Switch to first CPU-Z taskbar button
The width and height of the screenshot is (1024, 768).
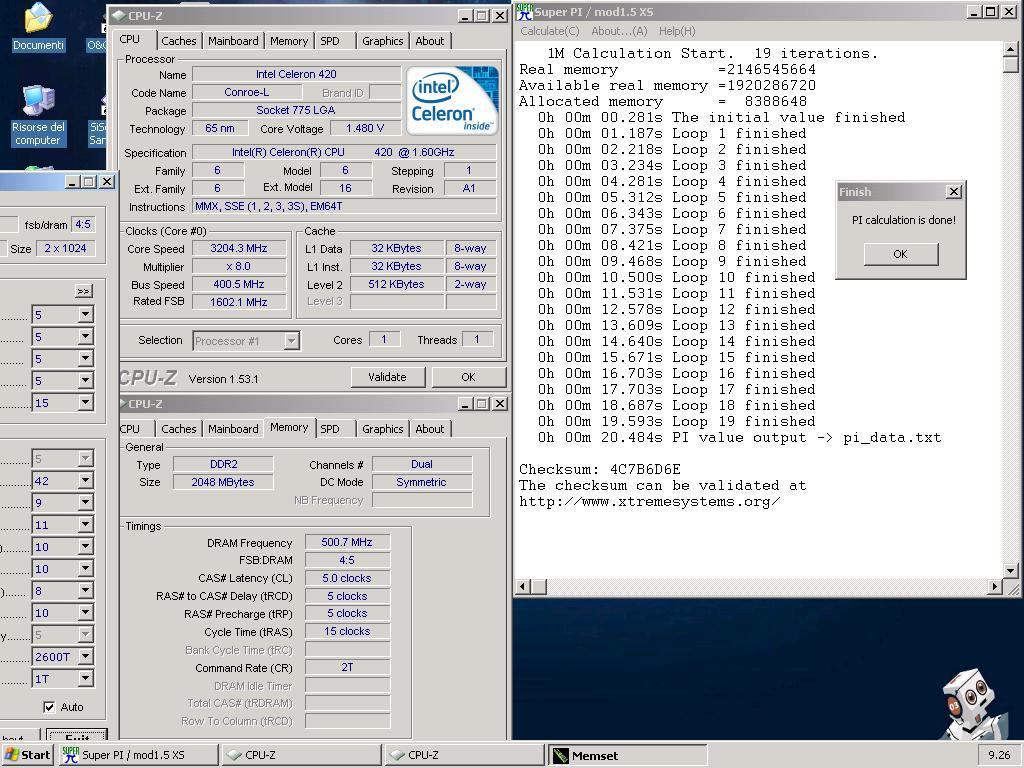[301, 755]
